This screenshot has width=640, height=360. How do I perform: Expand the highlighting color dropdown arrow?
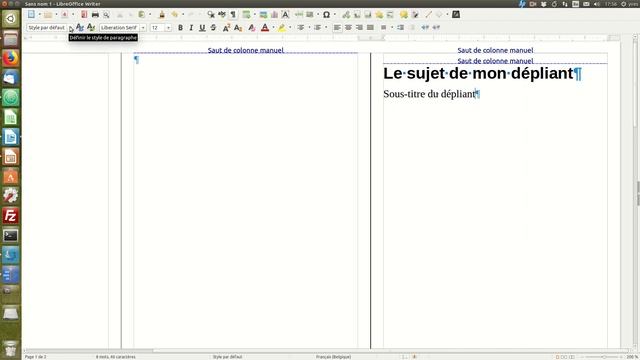(x=290, y=27)
